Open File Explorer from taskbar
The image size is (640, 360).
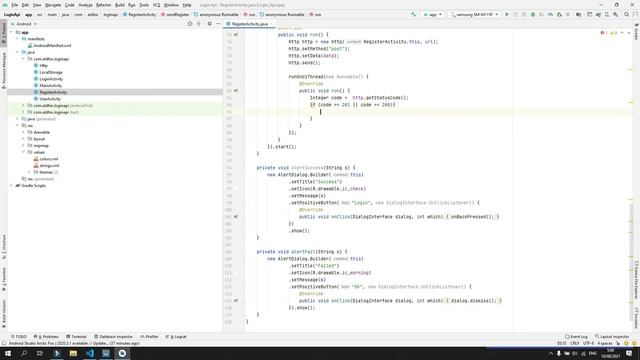73,353
